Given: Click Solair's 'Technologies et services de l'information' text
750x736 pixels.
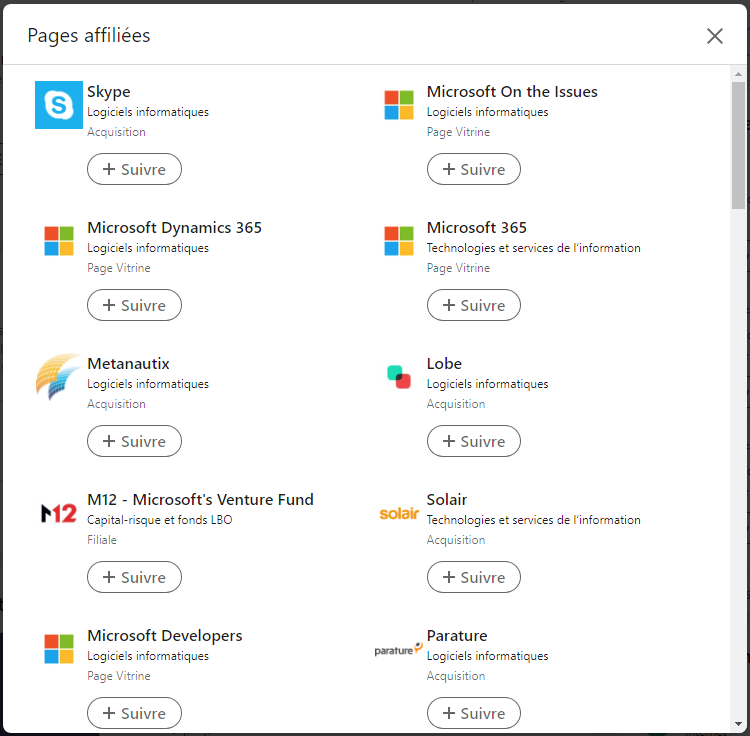Looking at the screenshot, I should [533, 520].
